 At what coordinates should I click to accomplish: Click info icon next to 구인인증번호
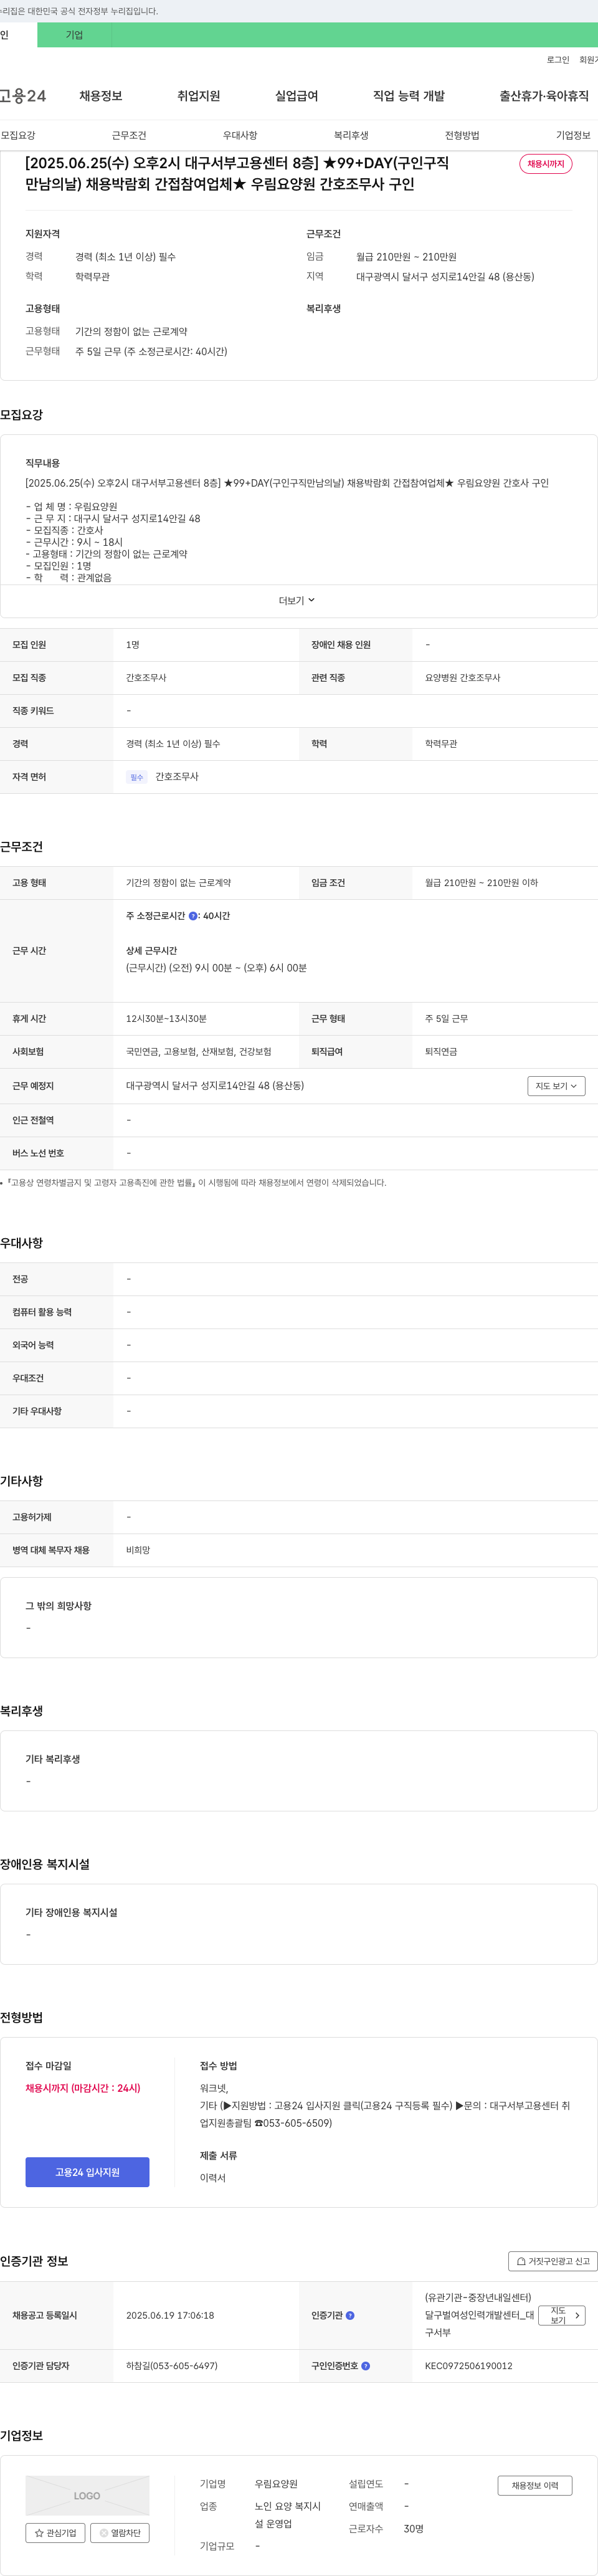click(x=366, y=2366)
